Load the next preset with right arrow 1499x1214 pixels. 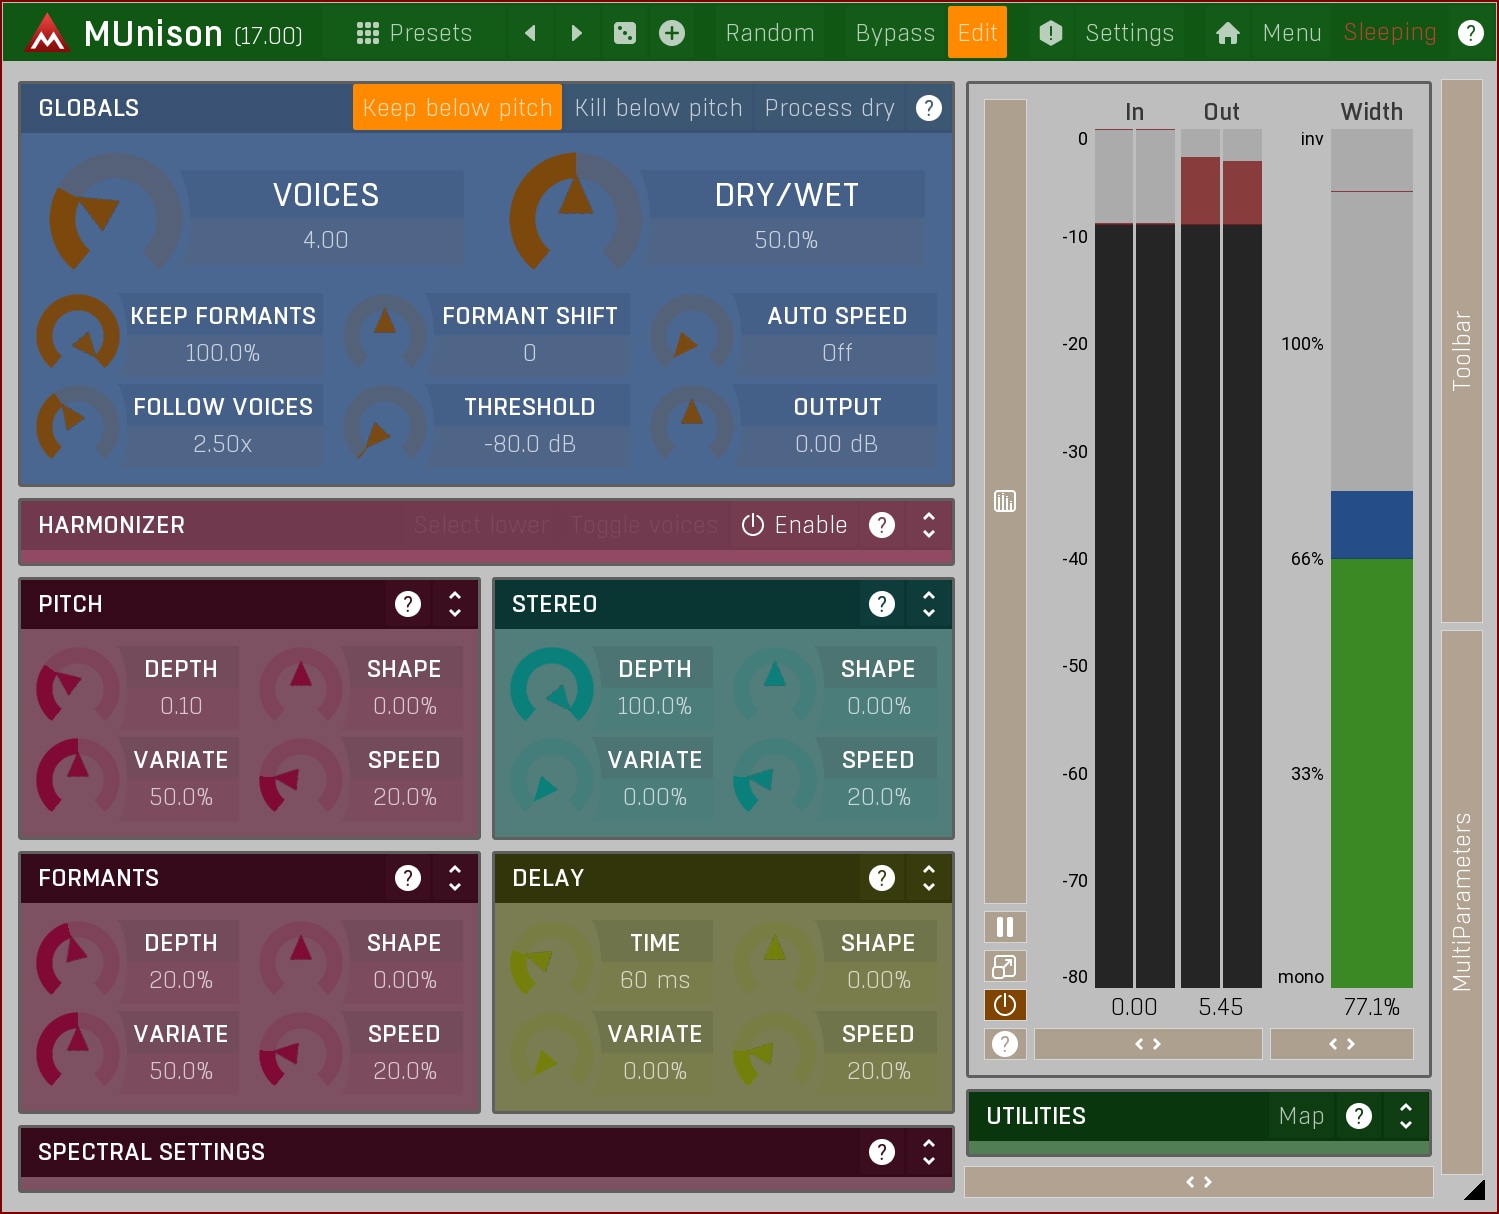click(576, 33)
